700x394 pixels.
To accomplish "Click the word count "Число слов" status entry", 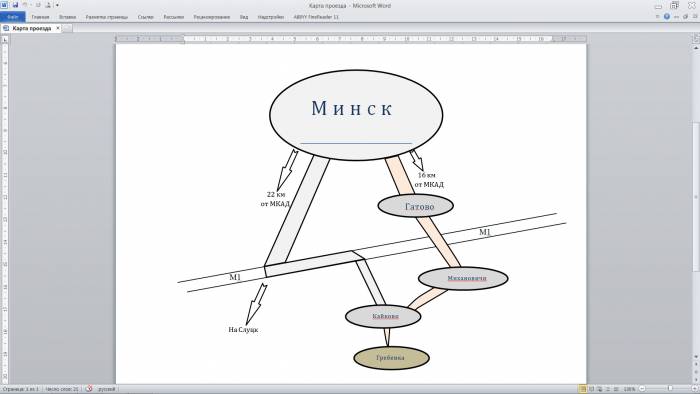I will 62,389.
